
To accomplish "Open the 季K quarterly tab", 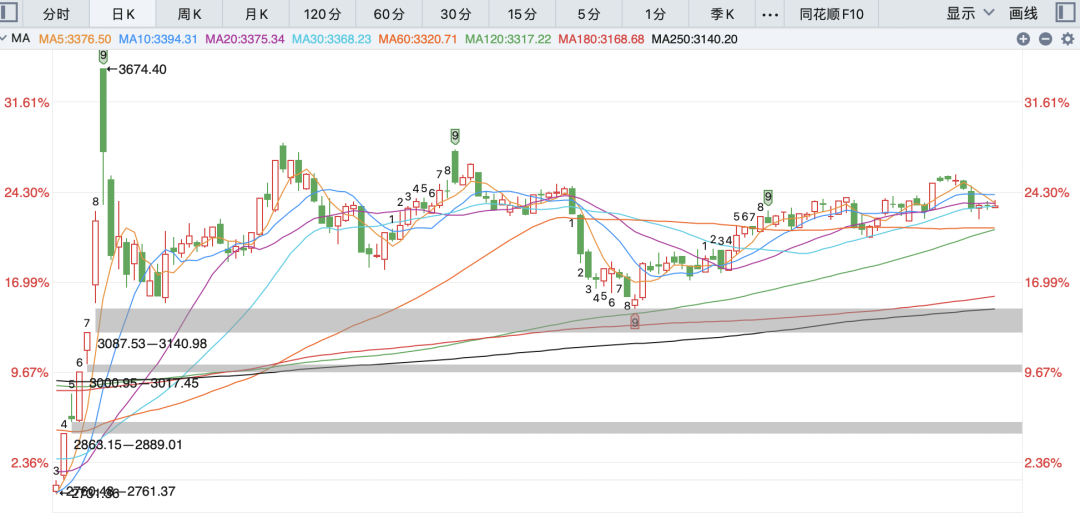I will 723,13.
